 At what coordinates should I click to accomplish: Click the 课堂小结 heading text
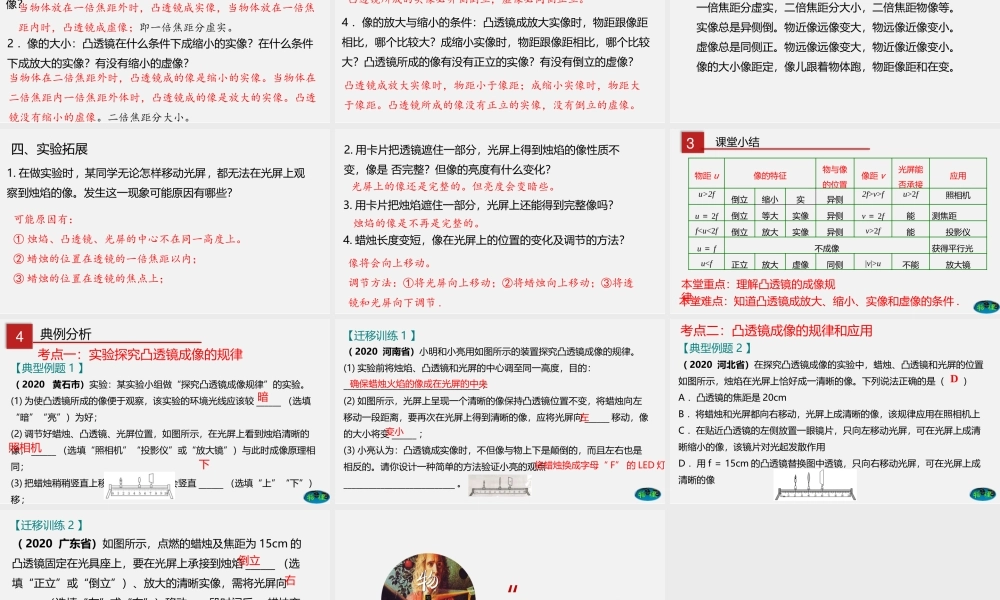(x=737, y=142)
